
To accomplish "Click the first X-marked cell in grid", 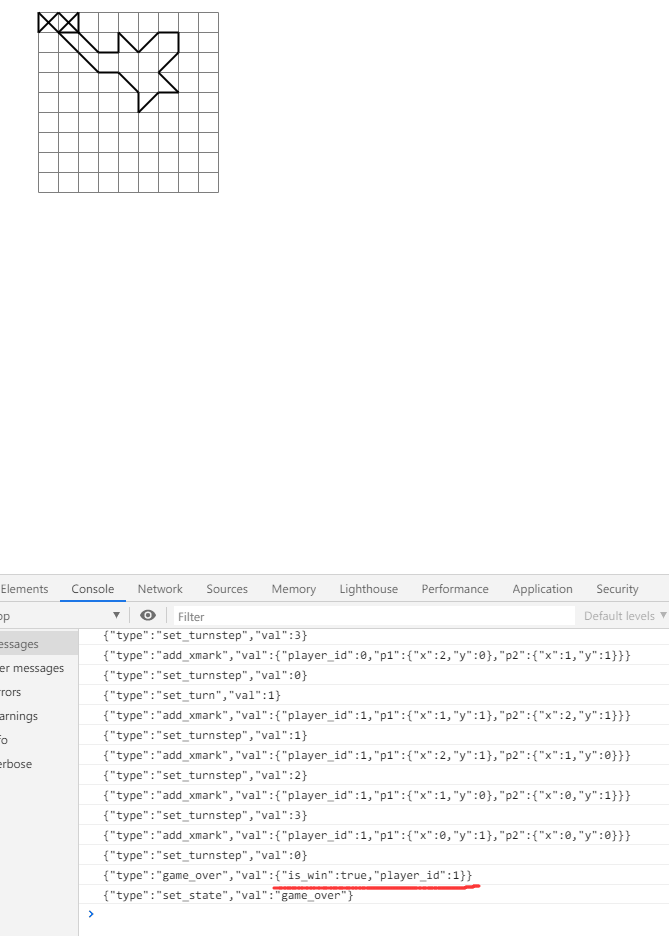I will (x=48, y=22).
